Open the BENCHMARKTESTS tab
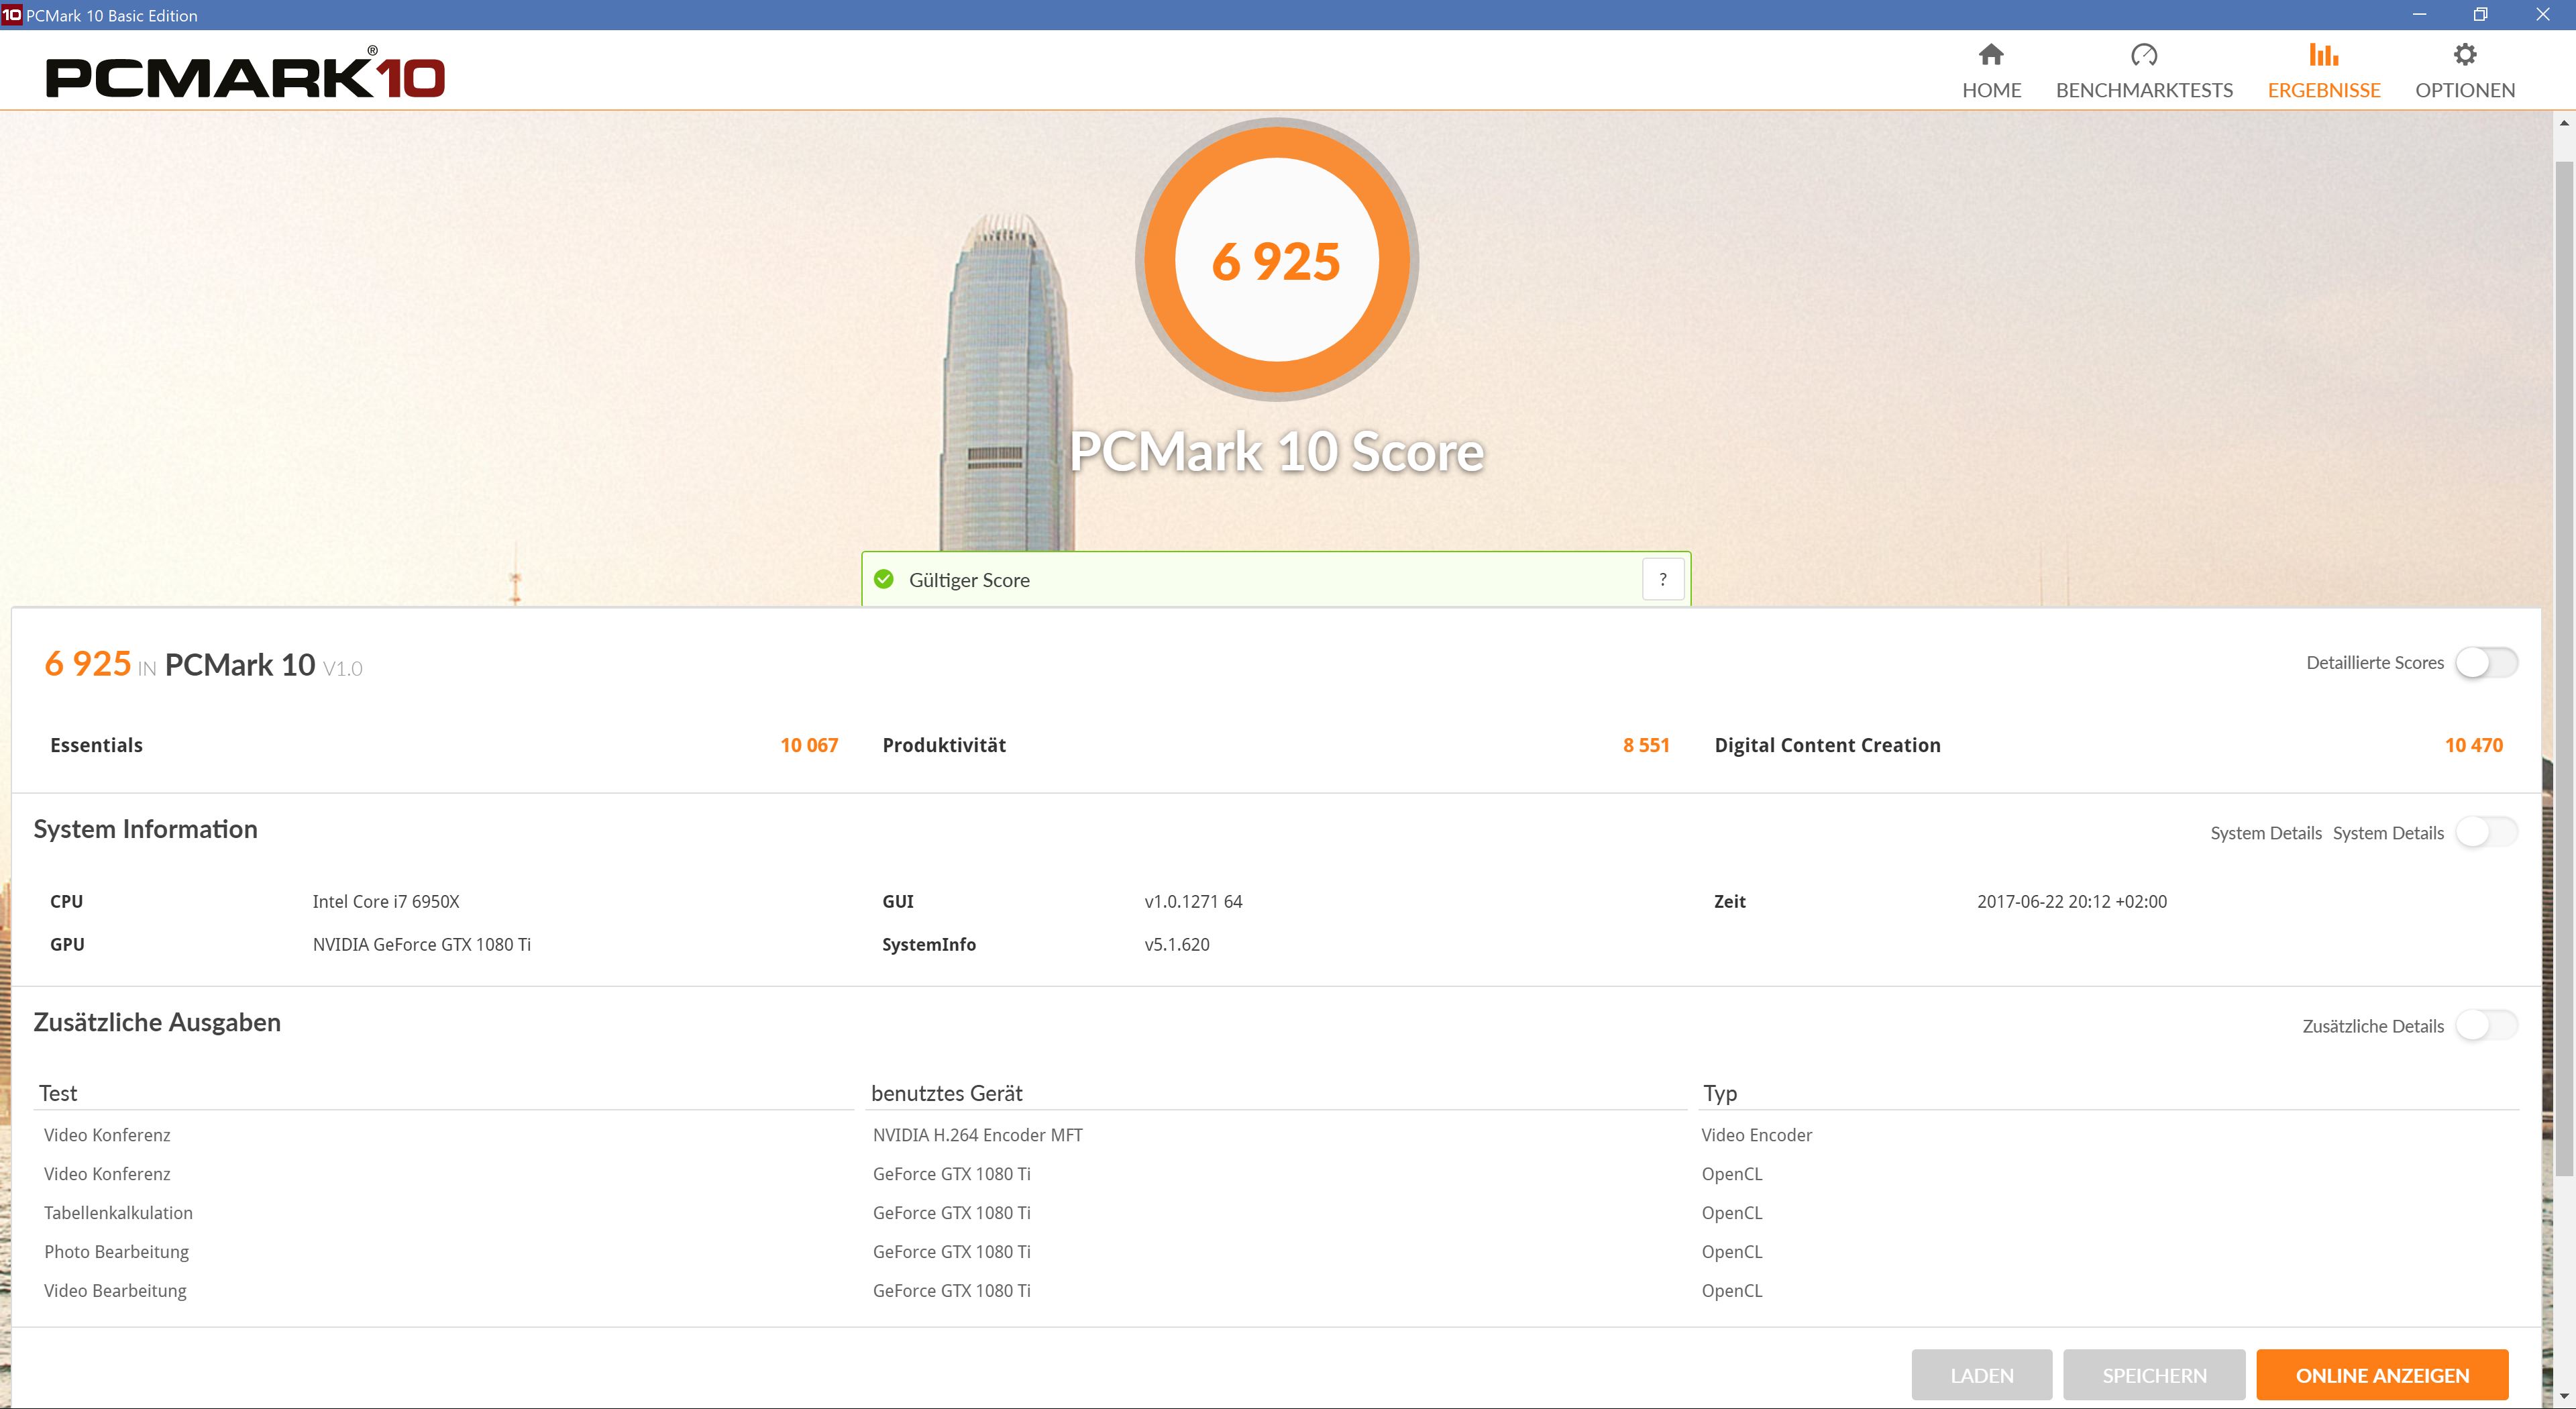The width and height of the screenshot is (2576, 1409). point(2143,90)
